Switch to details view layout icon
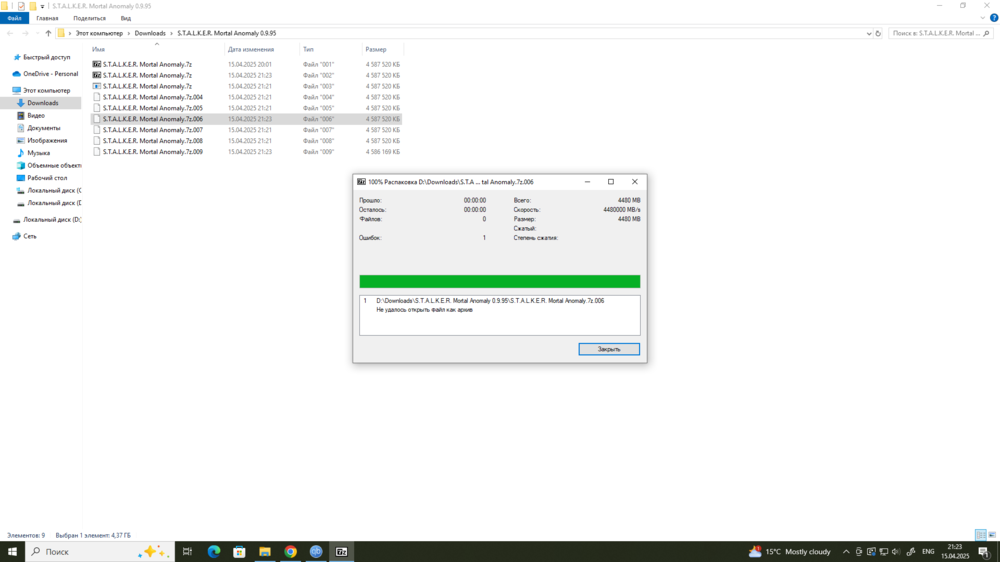The image size is (1000, 562). pyautogui.click(x=981, y=535)
